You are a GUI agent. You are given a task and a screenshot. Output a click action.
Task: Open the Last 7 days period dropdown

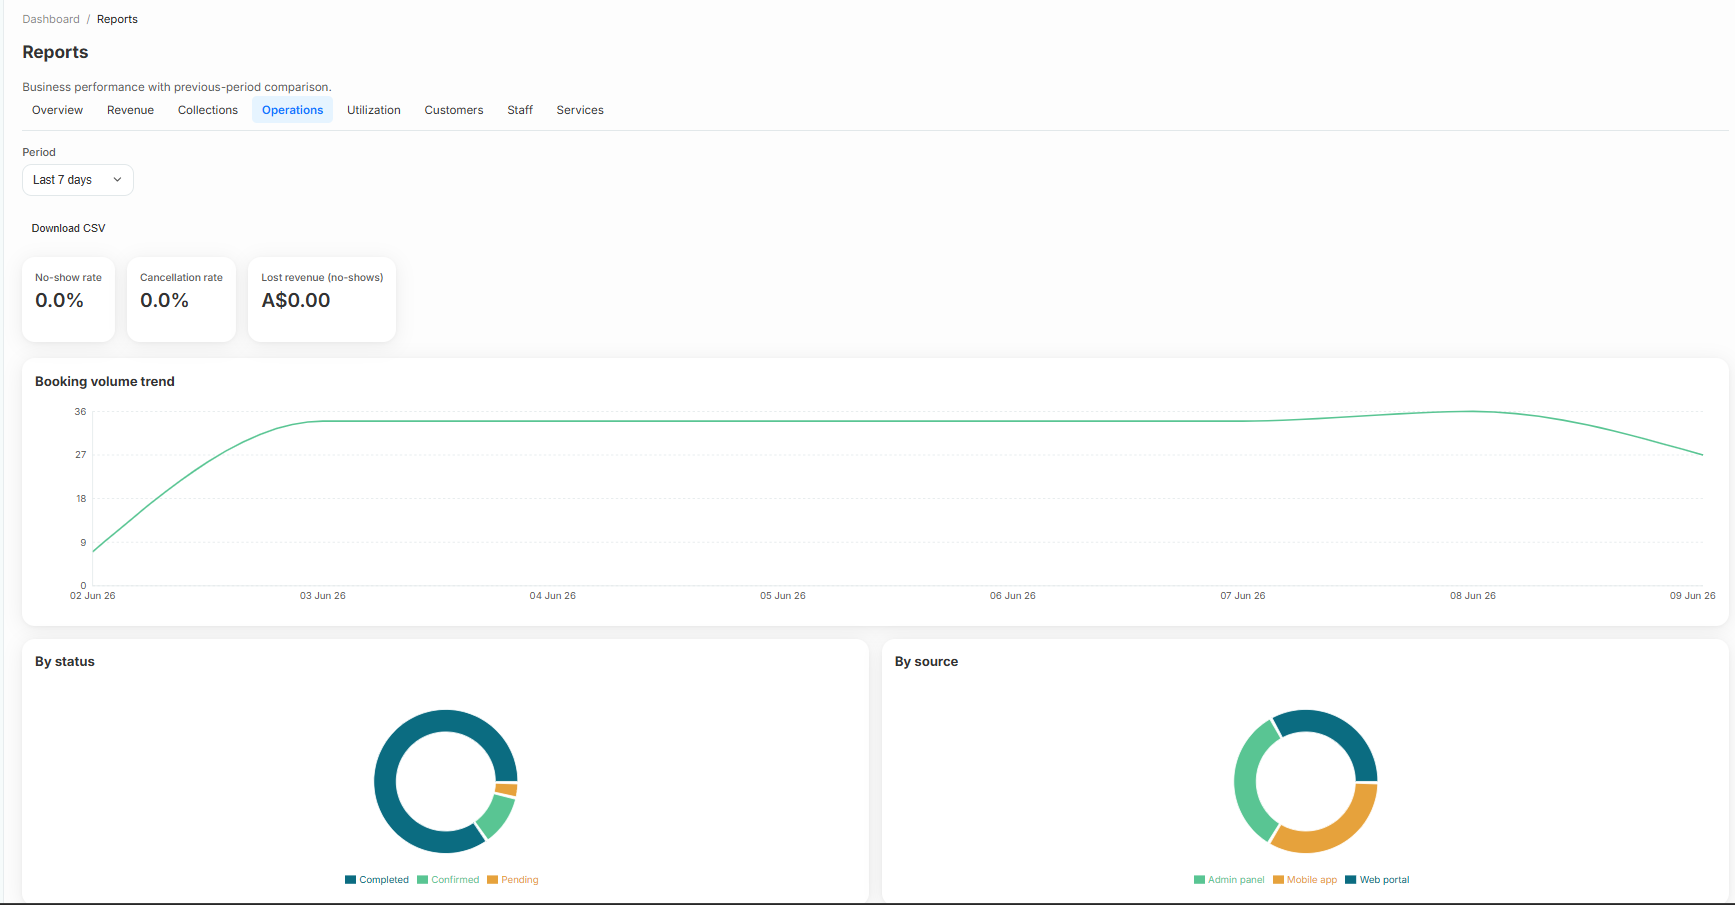[x=78, y=180]
